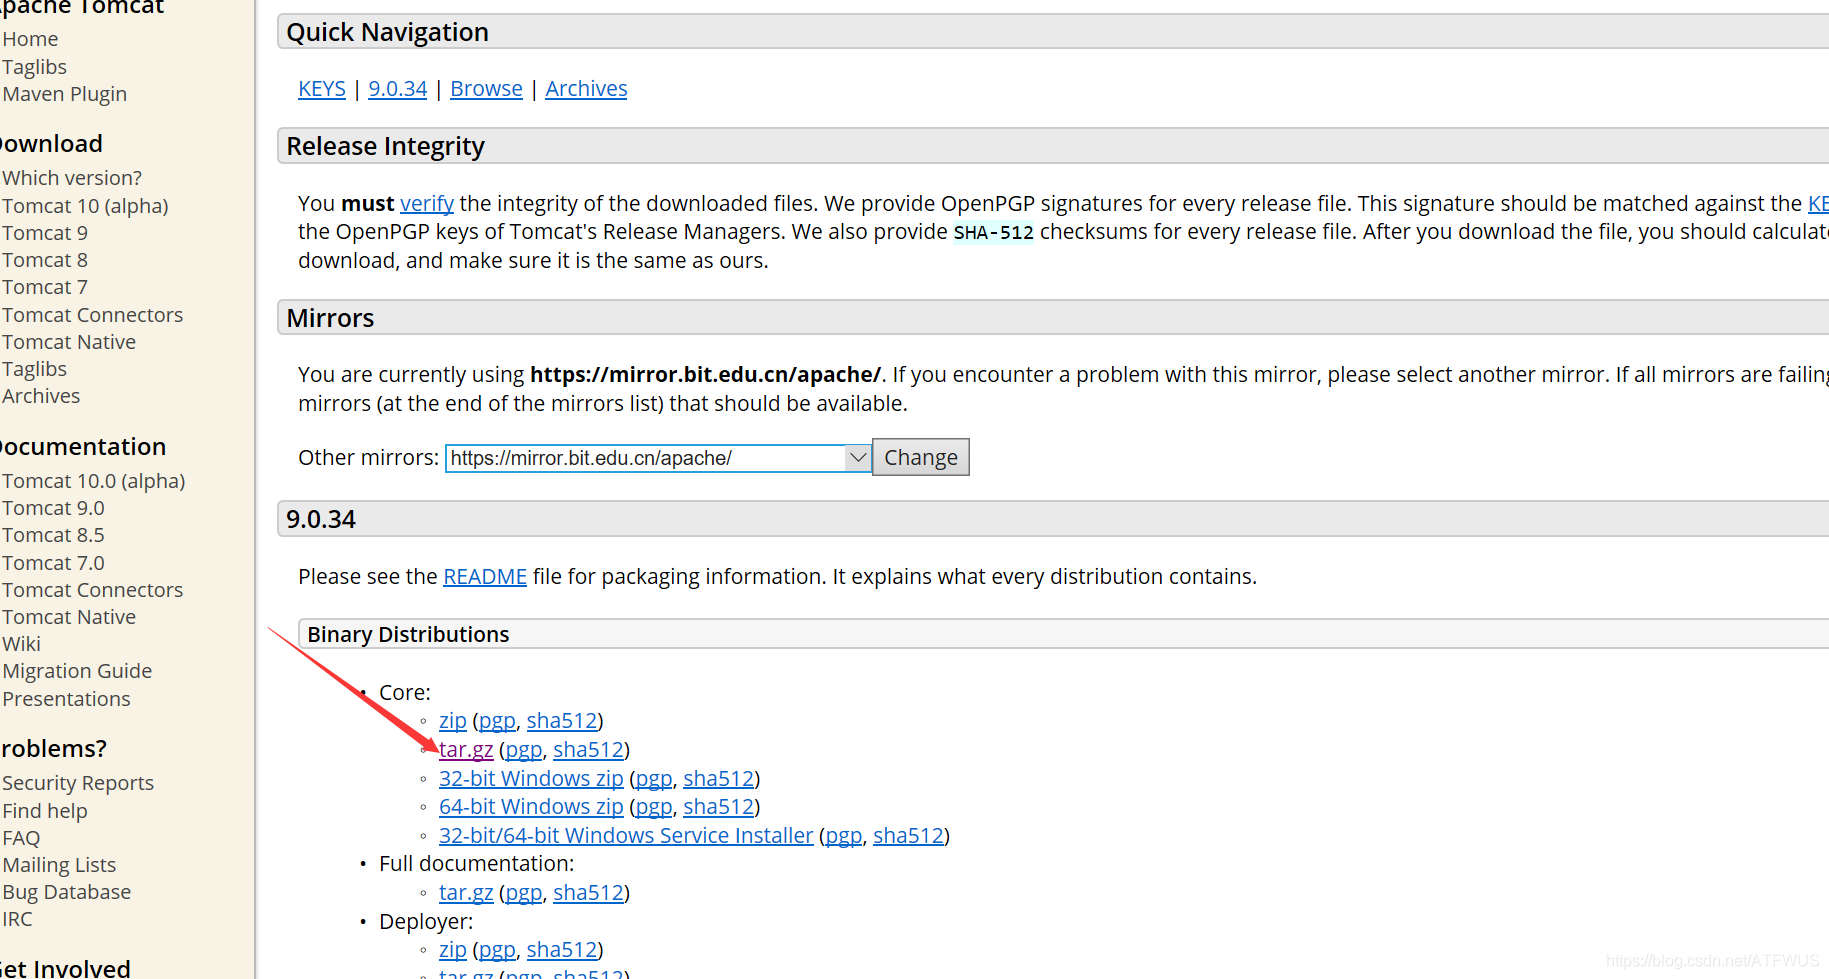
Task: Download Full documentation tar.gz
Action: click(x=466, y=893)
